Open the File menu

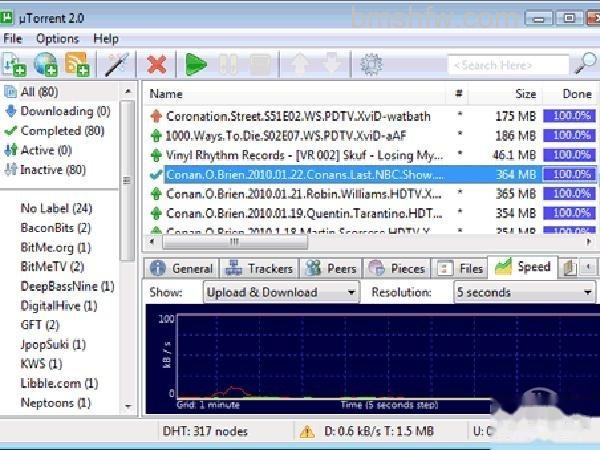coord(12,39)
